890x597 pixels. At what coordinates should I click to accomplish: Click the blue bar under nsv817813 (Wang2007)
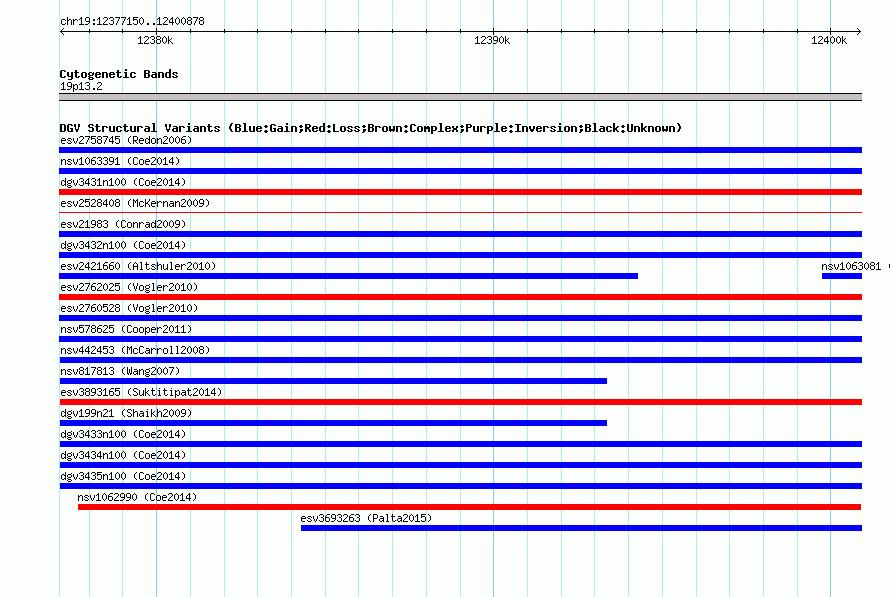click(333, 381)
